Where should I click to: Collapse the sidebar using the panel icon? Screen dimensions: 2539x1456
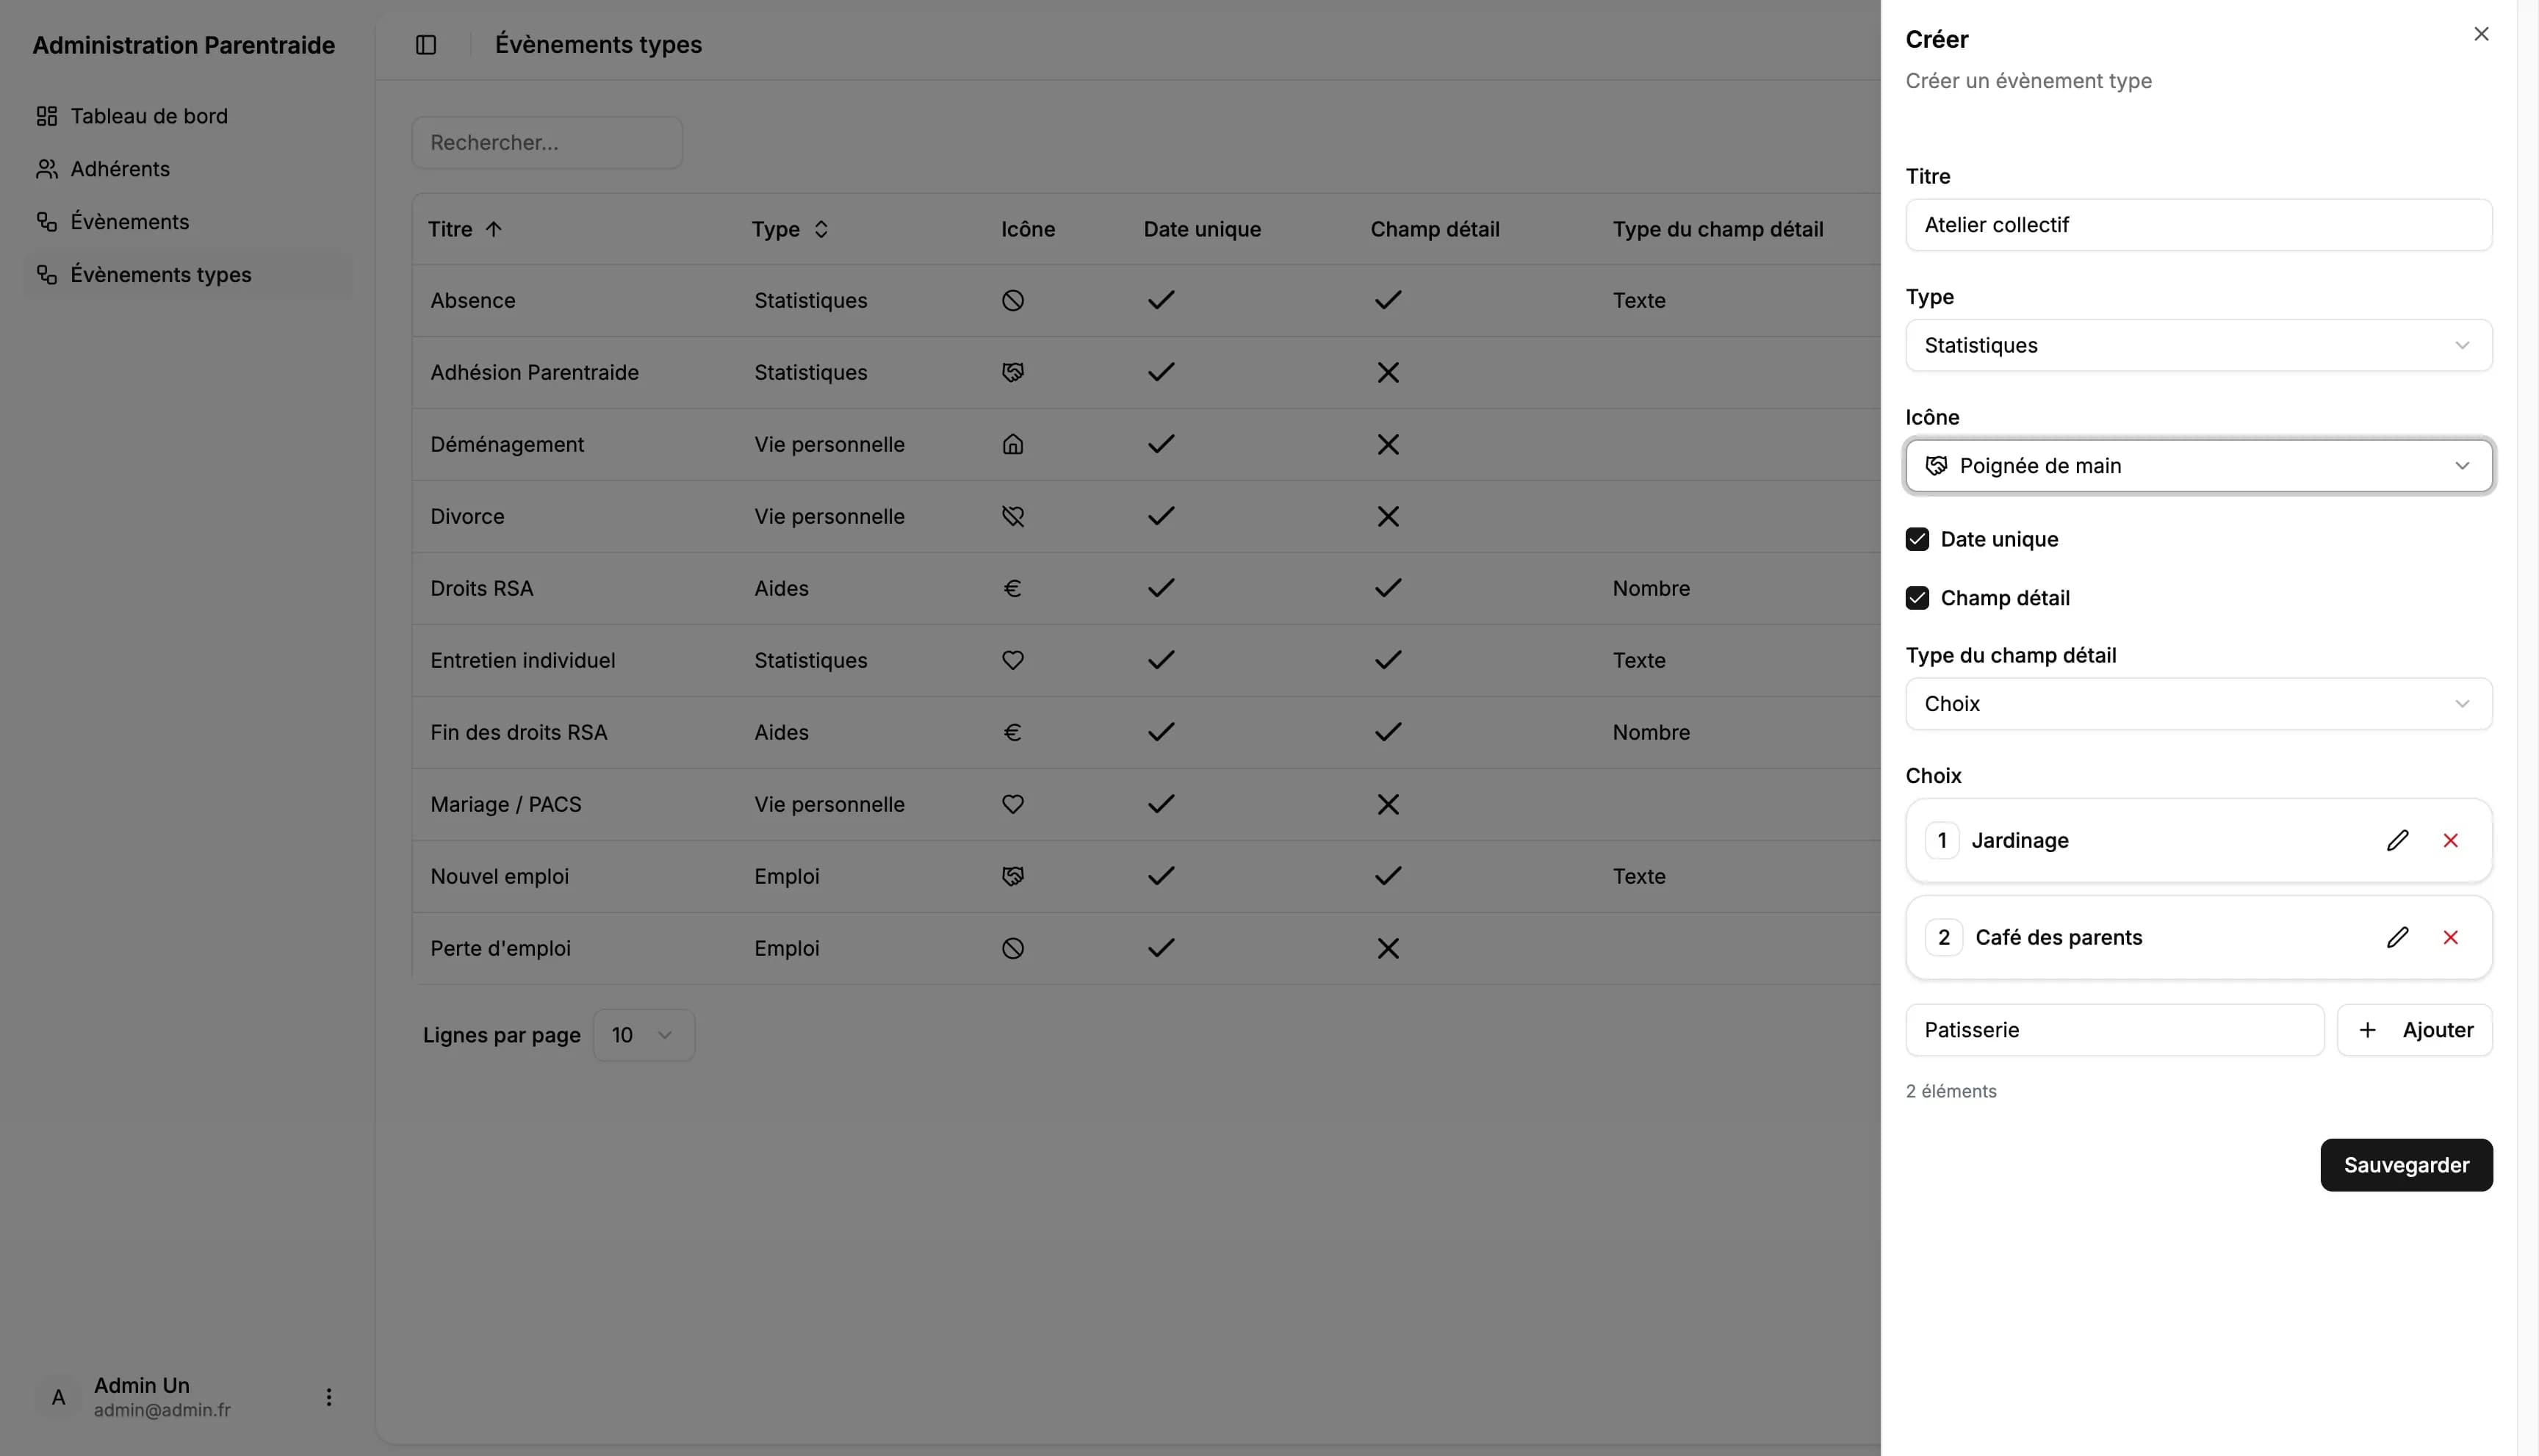pyautogui.click(x=426, y=45)
